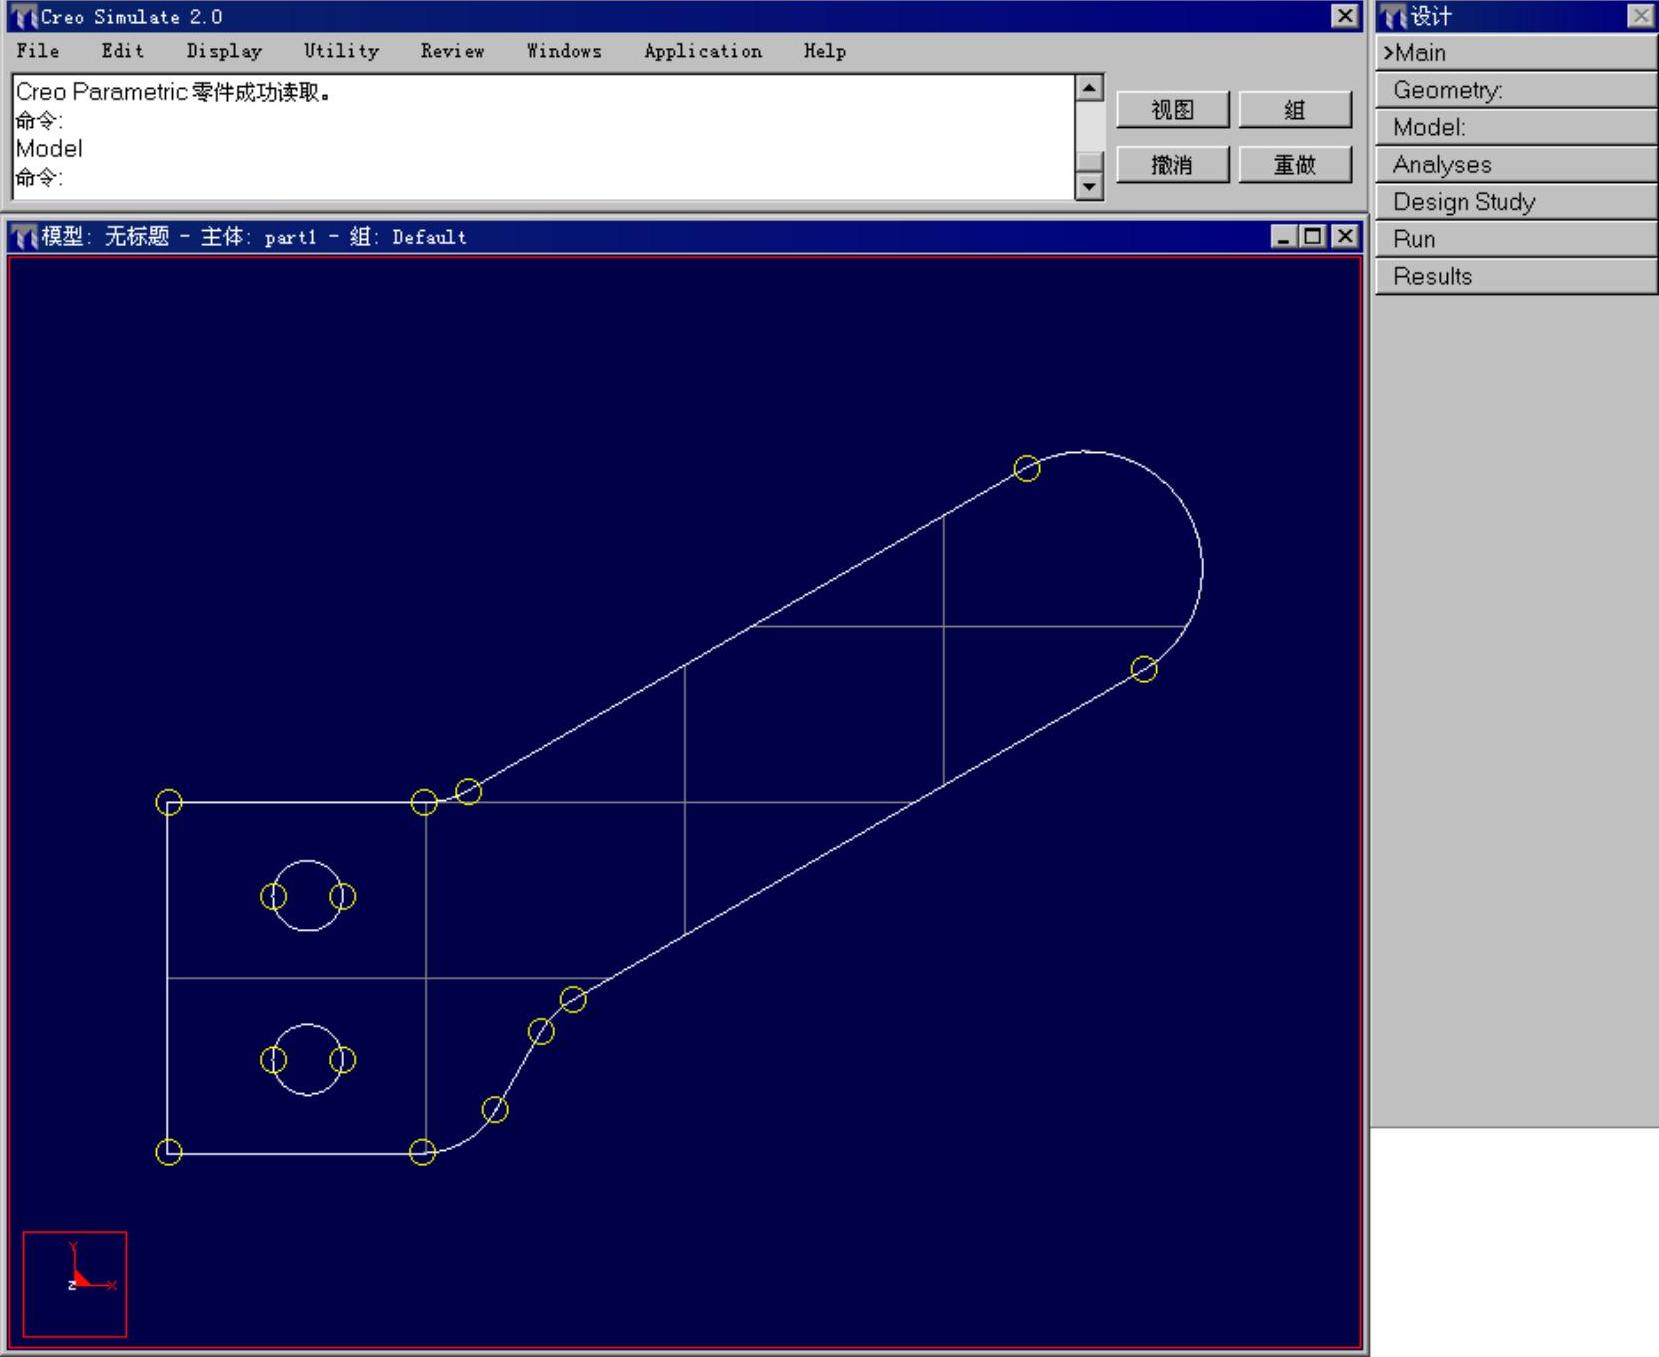Select 'Creo Parametric 零件成功读取' message line

click(x=172, y=92)
